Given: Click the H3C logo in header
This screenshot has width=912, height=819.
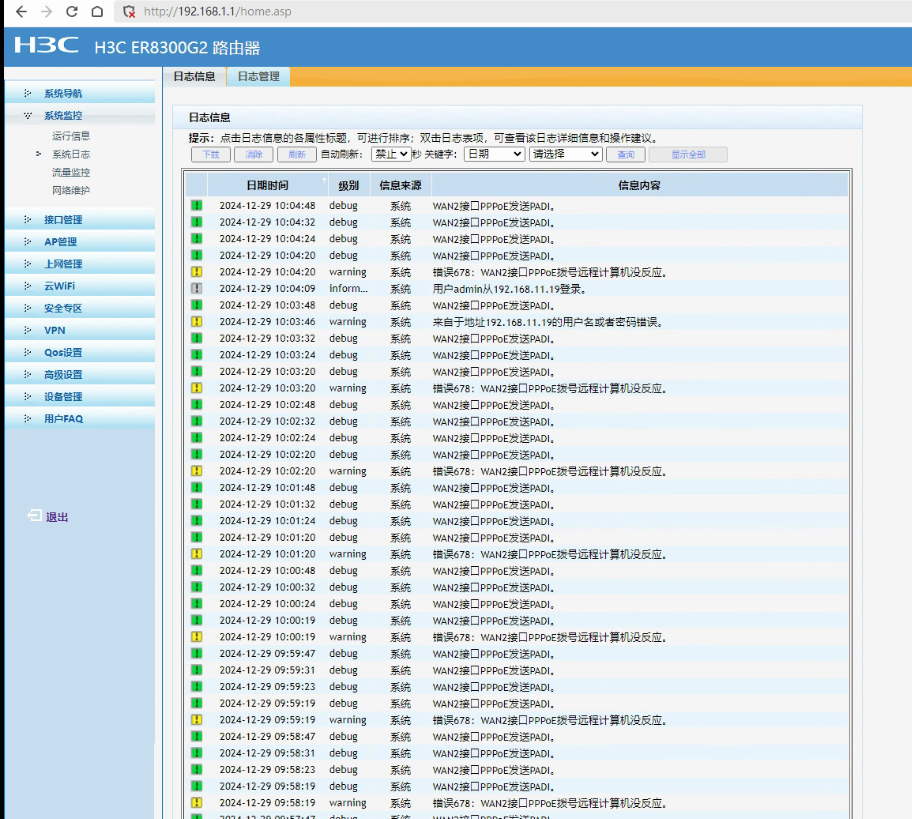Looking at the screenshot, I should [47, 46].
